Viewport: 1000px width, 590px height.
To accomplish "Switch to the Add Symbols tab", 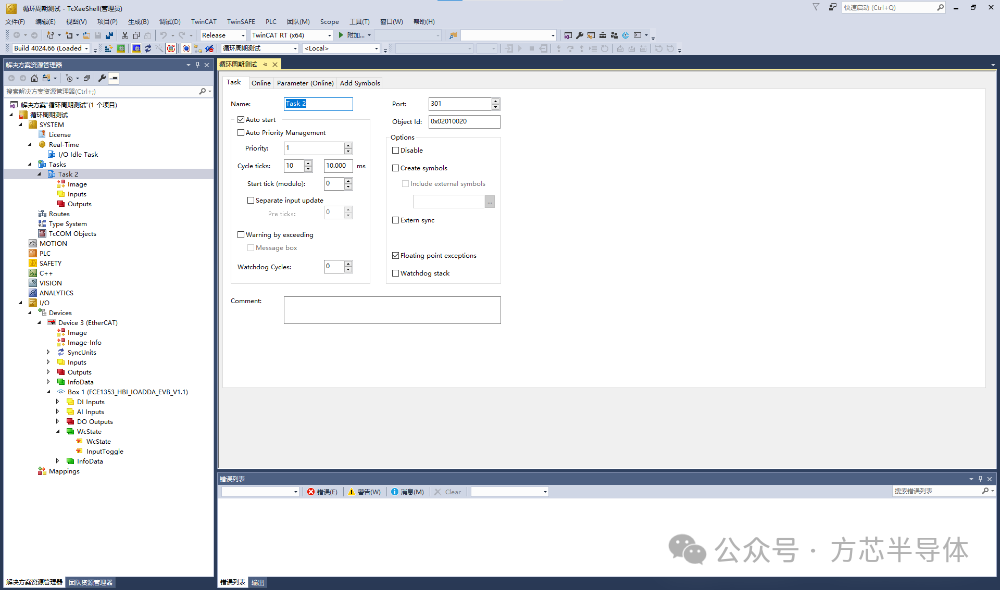I will coord(360,83).
